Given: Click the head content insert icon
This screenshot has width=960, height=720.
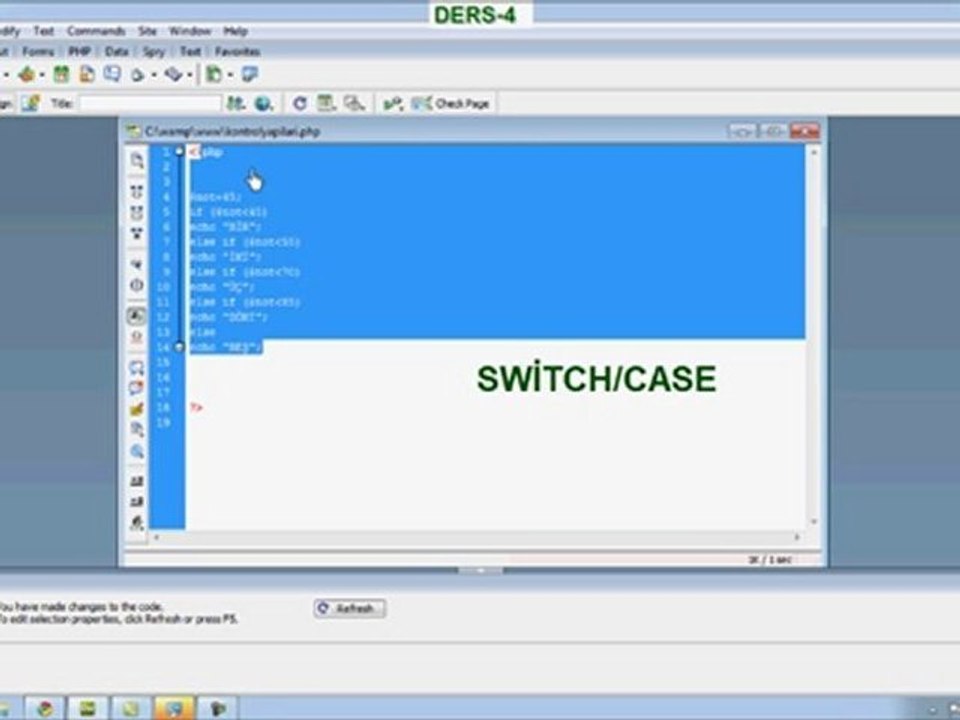Looking at the screenshot, I should click(138, 75).
